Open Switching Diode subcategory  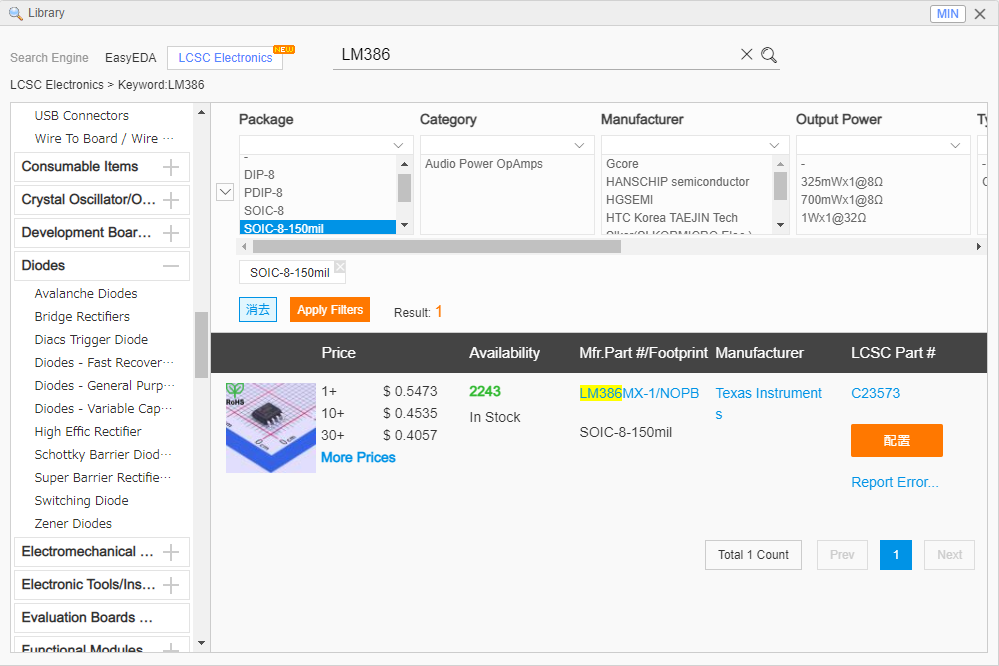(82, 500)
